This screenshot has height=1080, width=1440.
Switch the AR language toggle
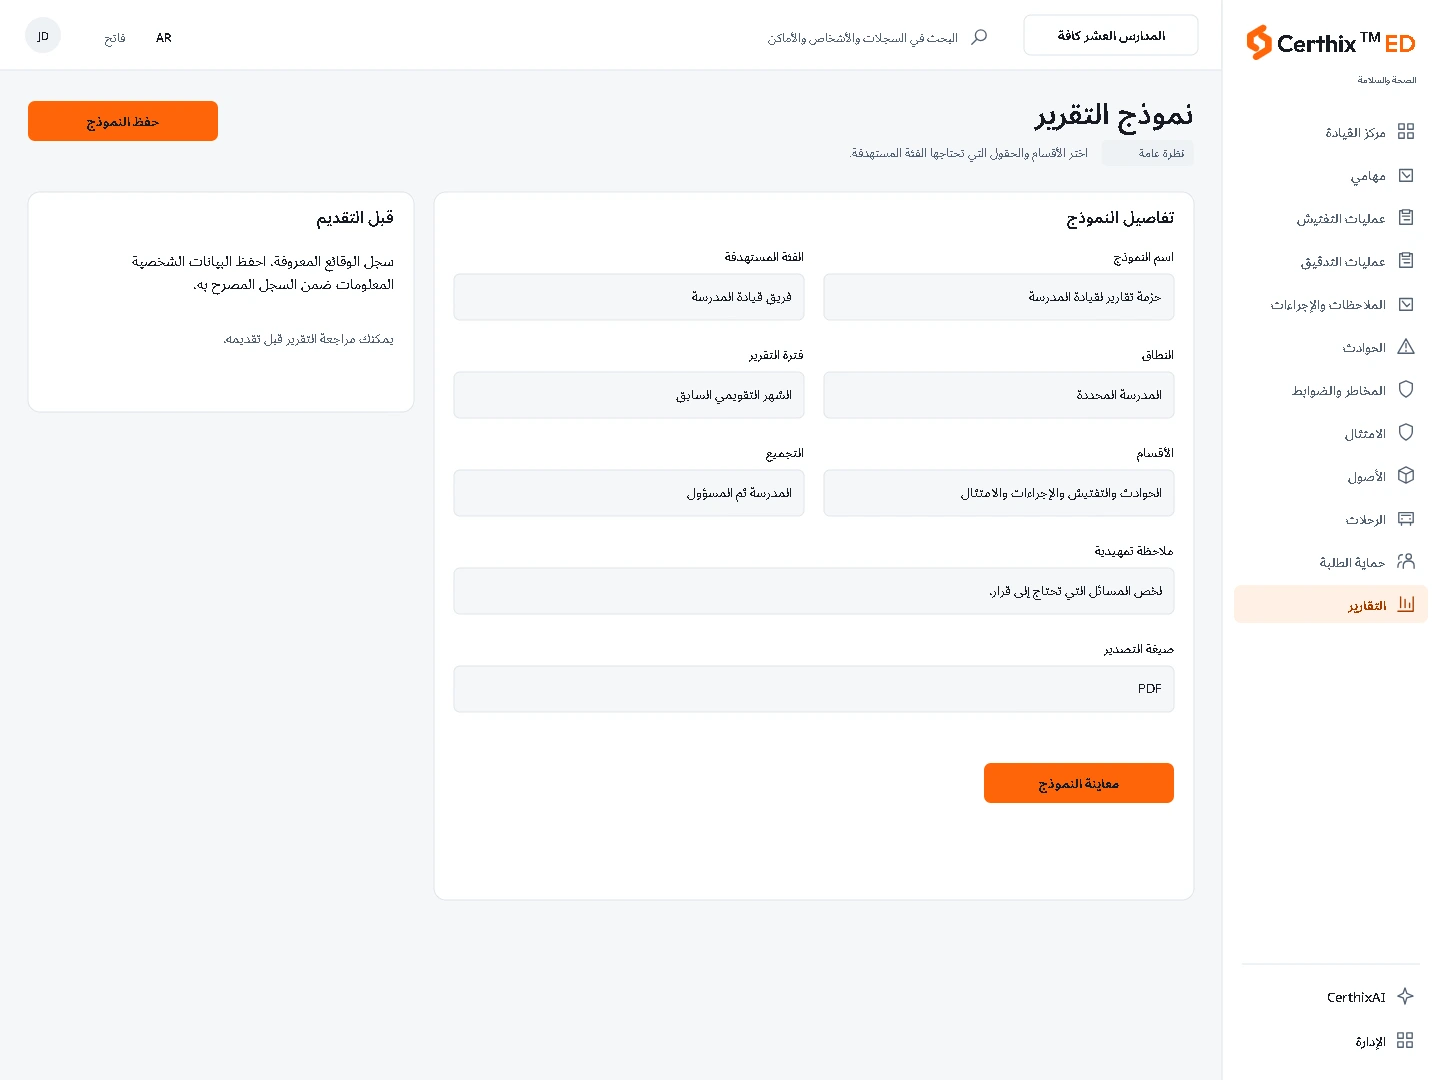[x=164, y=38]
